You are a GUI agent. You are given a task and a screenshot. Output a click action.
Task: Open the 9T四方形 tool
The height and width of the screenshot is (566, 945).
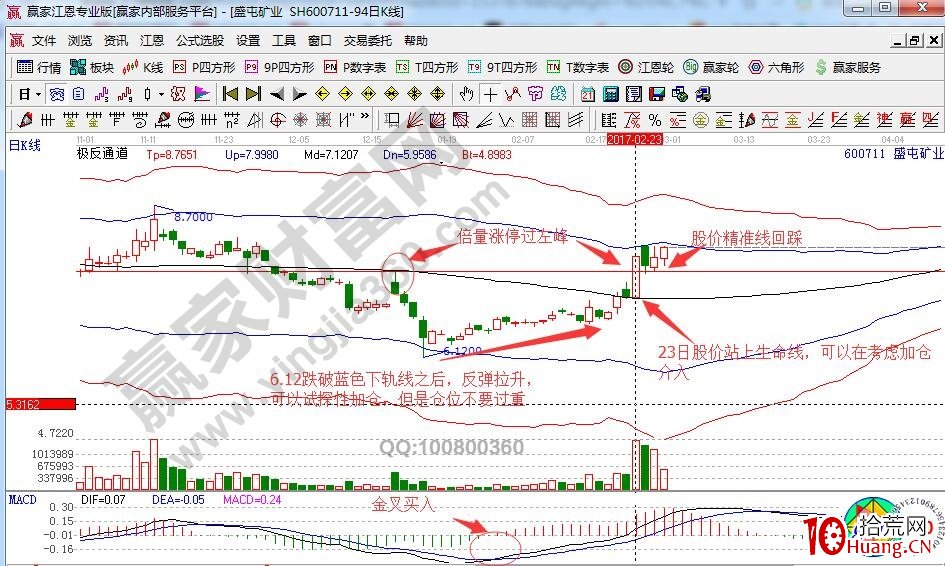[x=502, y=67]
